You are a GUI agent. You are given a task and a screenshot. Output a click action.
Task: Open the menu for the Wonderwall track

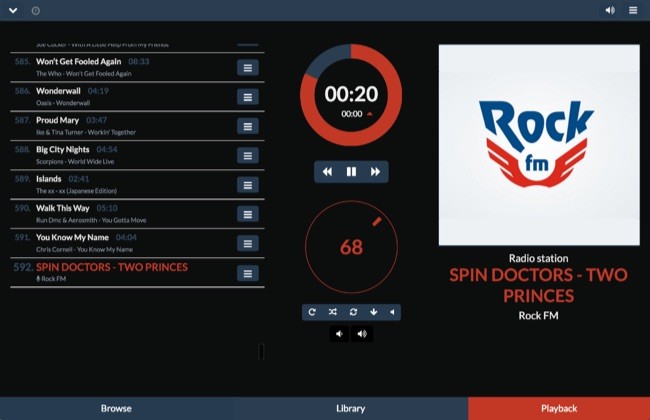tap(248, 97)
